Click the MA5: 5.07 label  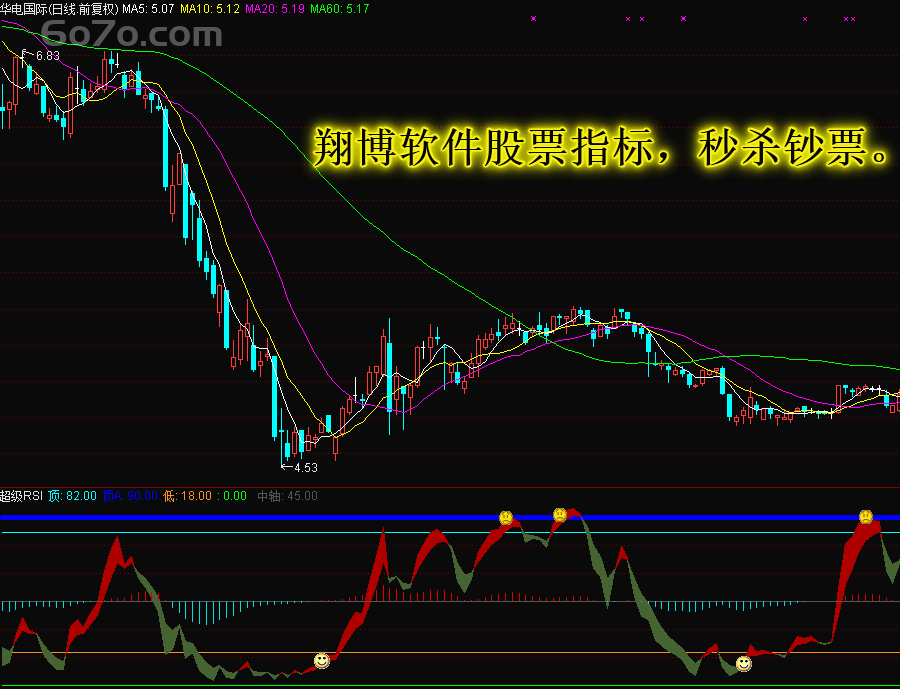click(148, 9)
